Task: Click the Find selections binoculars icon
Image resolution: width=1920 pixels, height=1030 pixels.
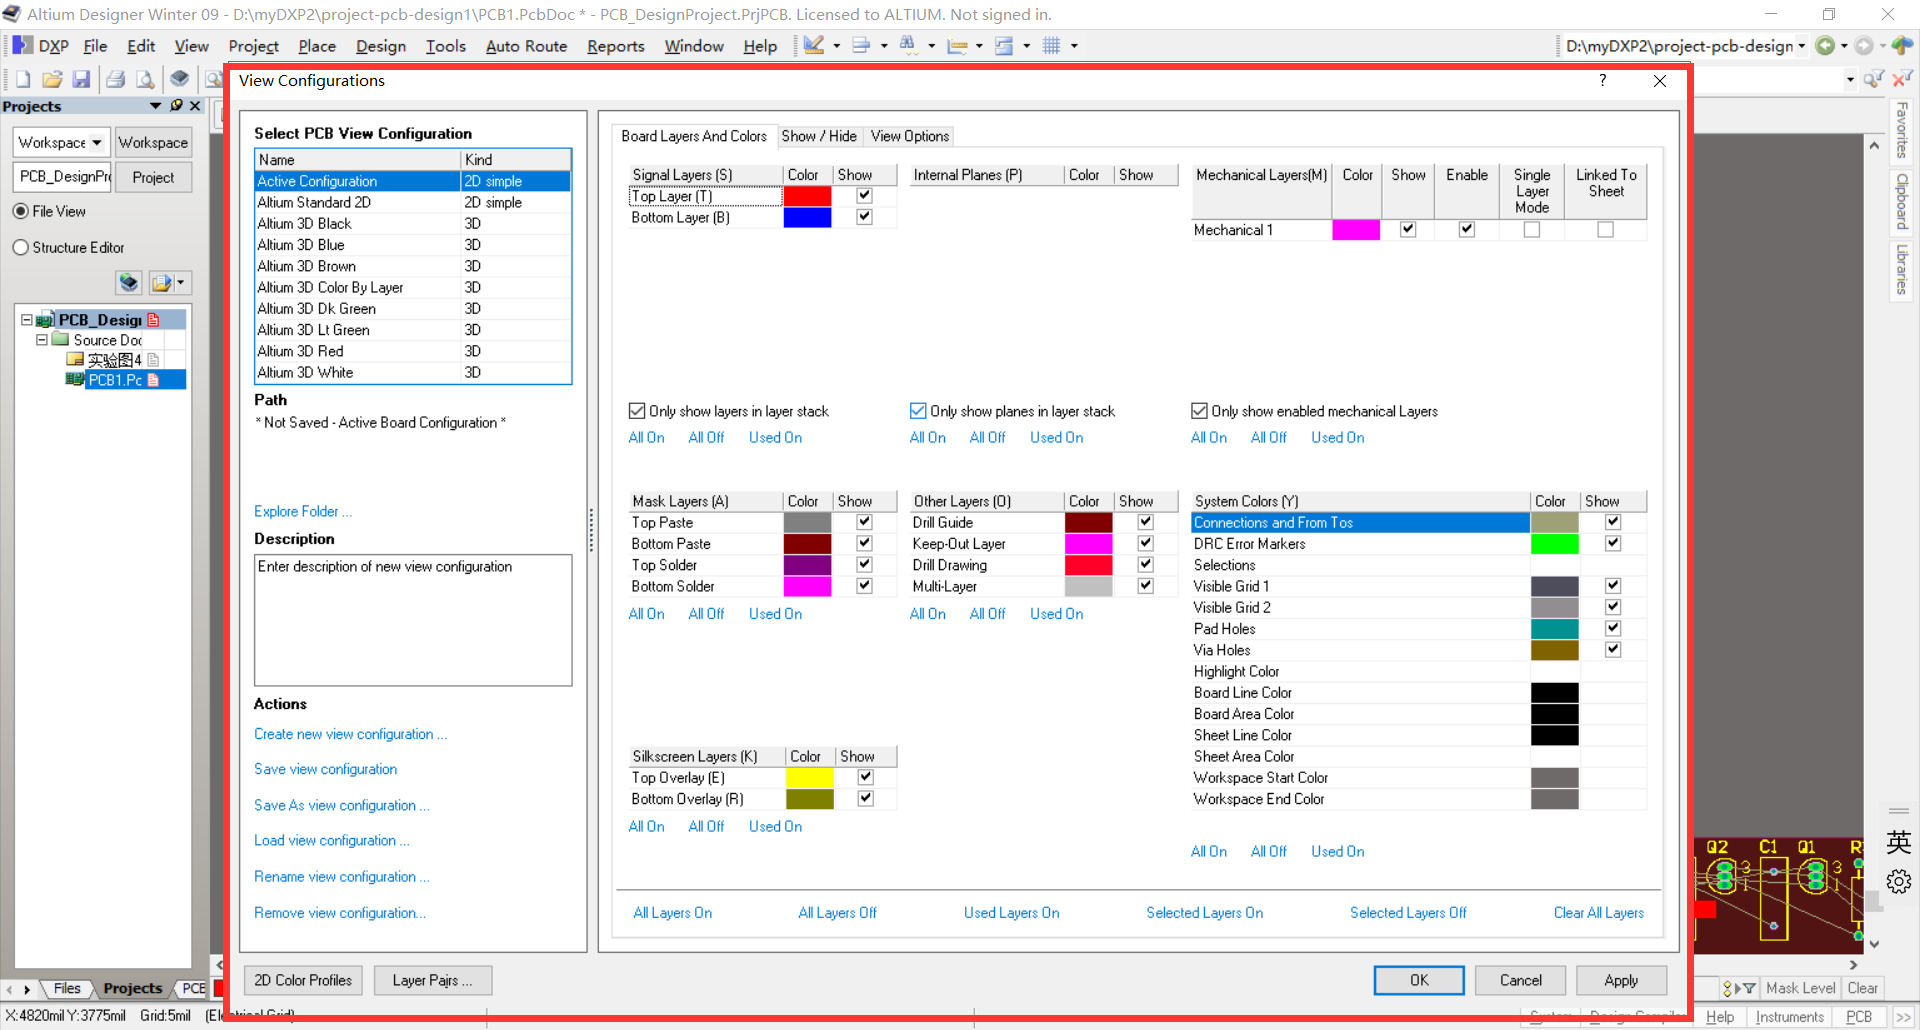Action: pyautogui.click(x=908, y=45)
